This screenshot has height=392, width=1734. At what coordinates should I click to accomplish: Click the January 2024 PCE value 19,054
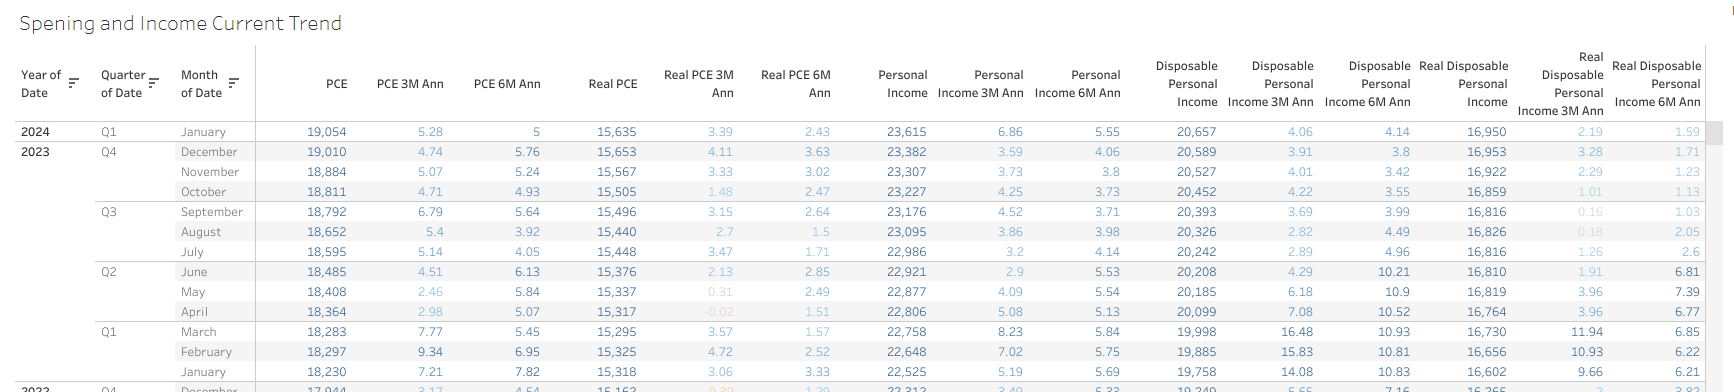click(327, 132)
